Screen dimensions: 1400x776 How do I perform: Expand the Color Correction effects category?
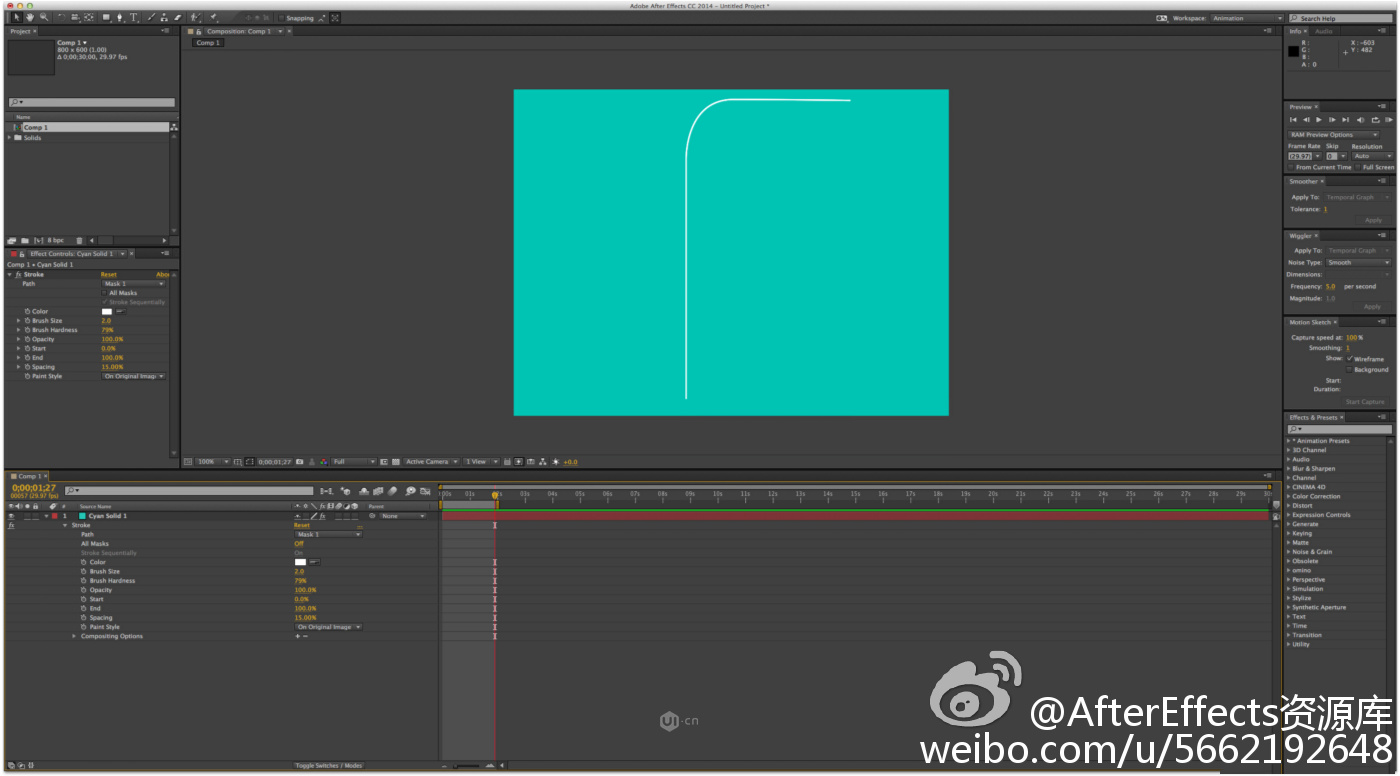(1288, 496)
